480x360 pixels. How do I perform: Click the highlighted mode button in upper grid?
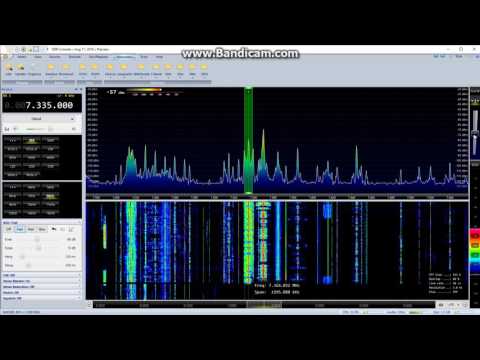tap(31, 140)
